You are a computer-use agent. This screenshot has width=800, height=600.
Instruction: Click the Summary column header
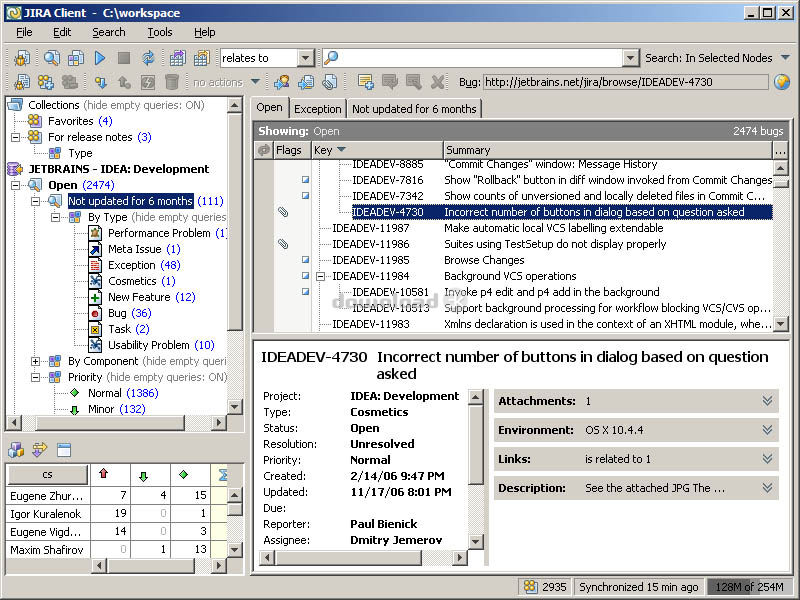pyautogui.click(x=608, y=150)
